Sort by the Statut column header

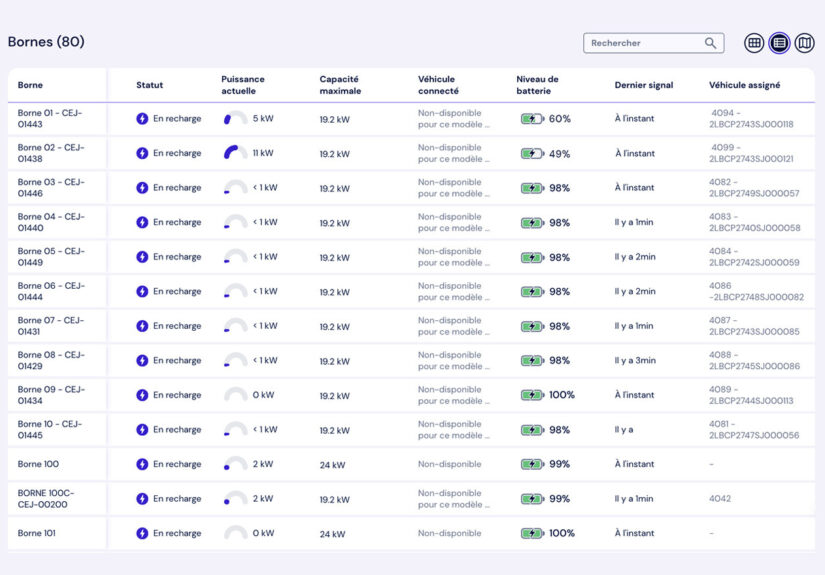pyautogui.click(x=149, y=85)
